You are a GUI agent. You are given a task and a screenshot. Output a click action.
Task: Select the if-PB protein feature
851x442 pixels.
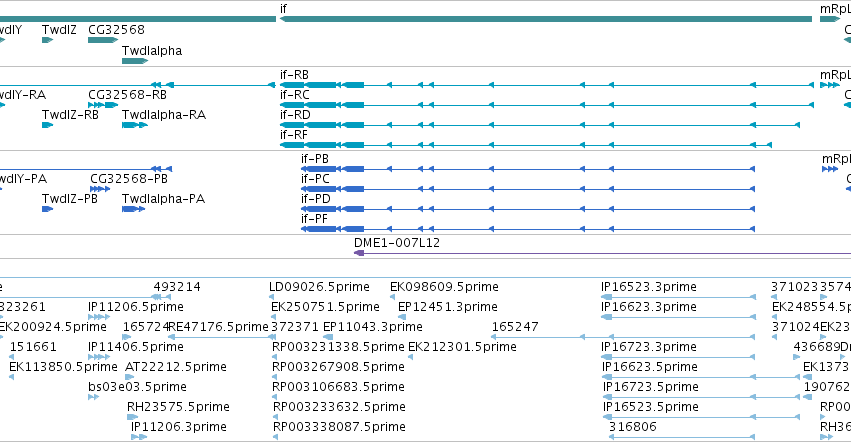click(x=528, y=169)
